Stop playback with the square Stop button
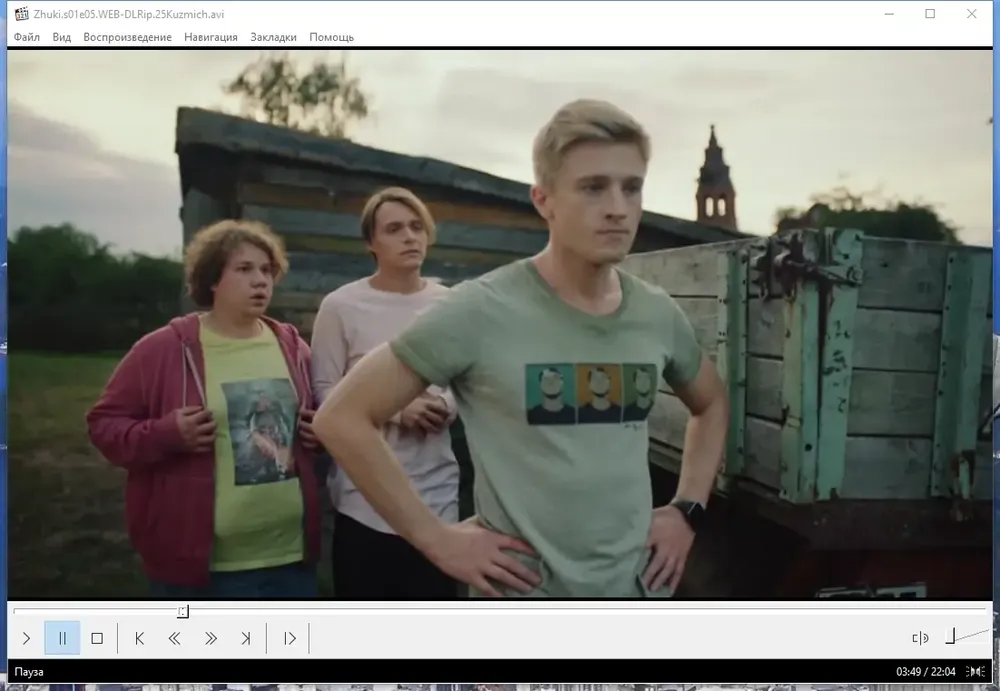This screenshot has height=691, width=1000. click(97, 638)
